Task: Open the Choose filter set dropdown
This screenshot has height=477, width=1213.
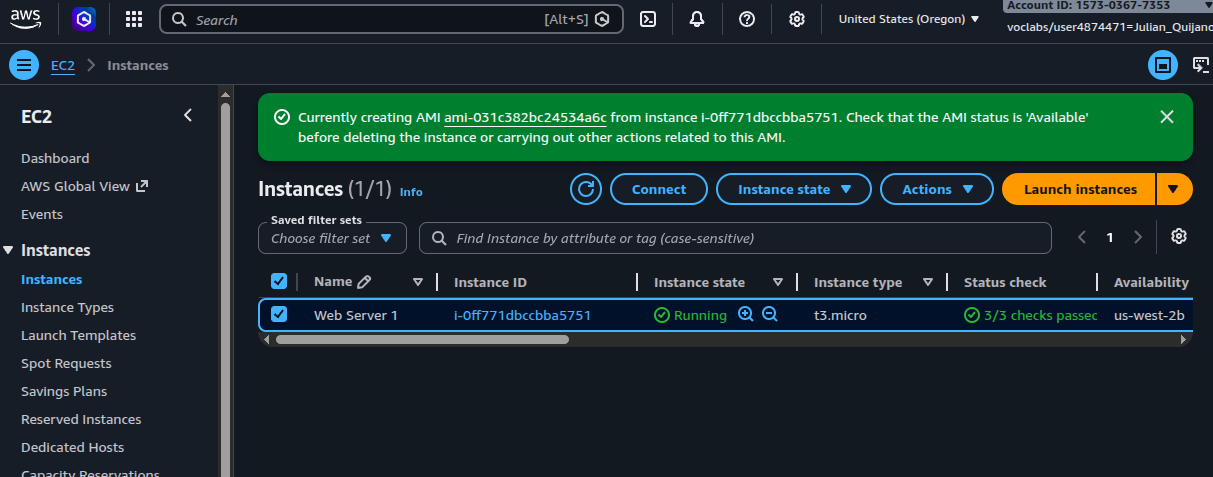Action: click(x=332, y=238)
